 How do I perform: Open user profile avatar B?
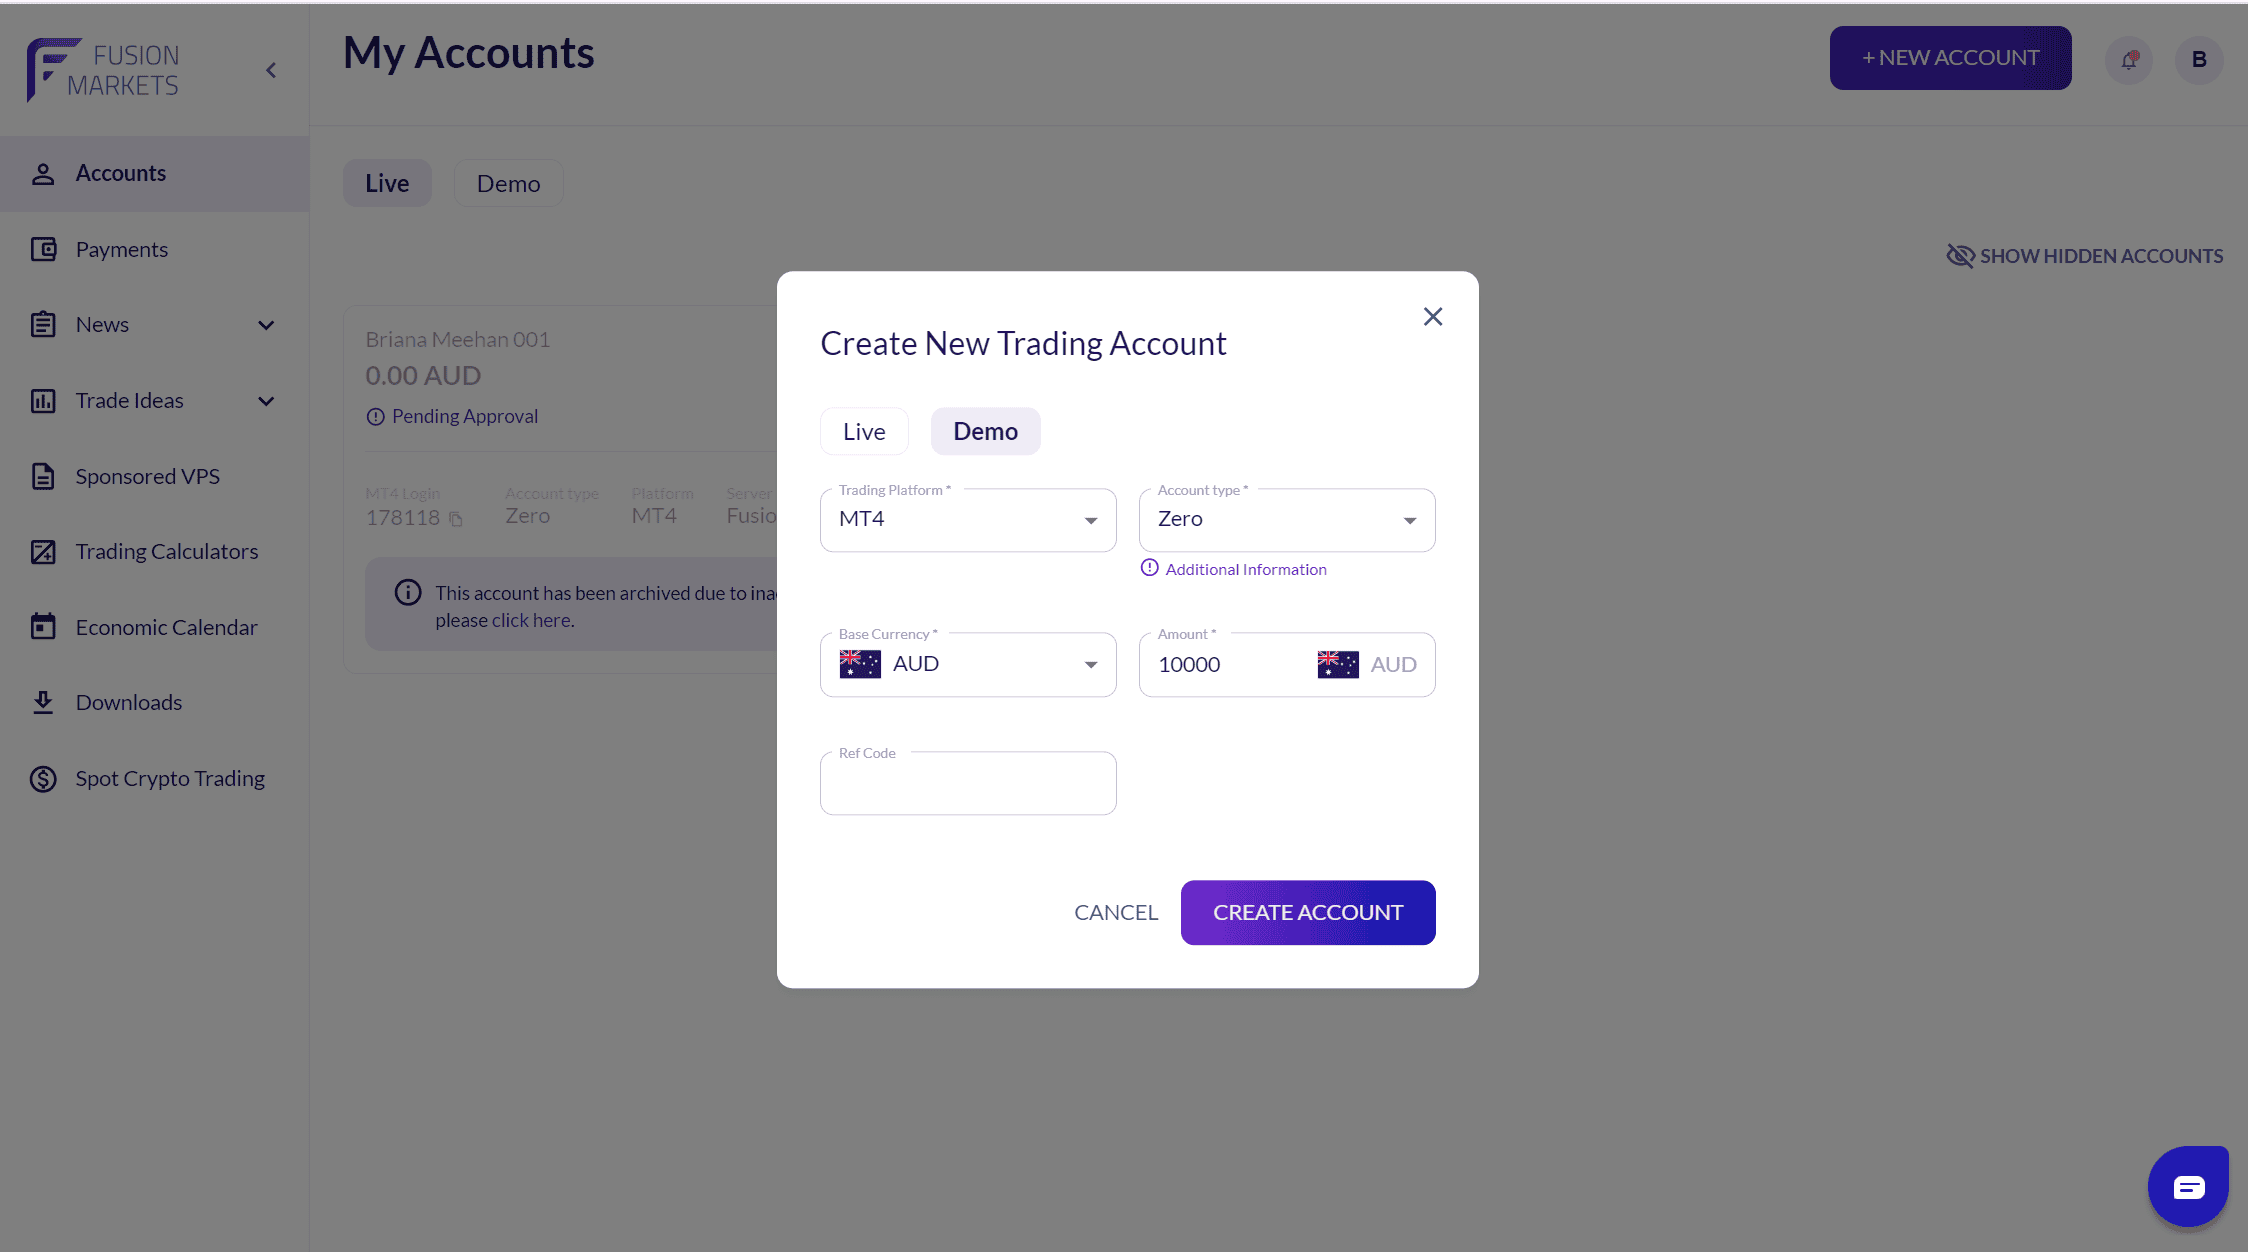point(2199,60)
